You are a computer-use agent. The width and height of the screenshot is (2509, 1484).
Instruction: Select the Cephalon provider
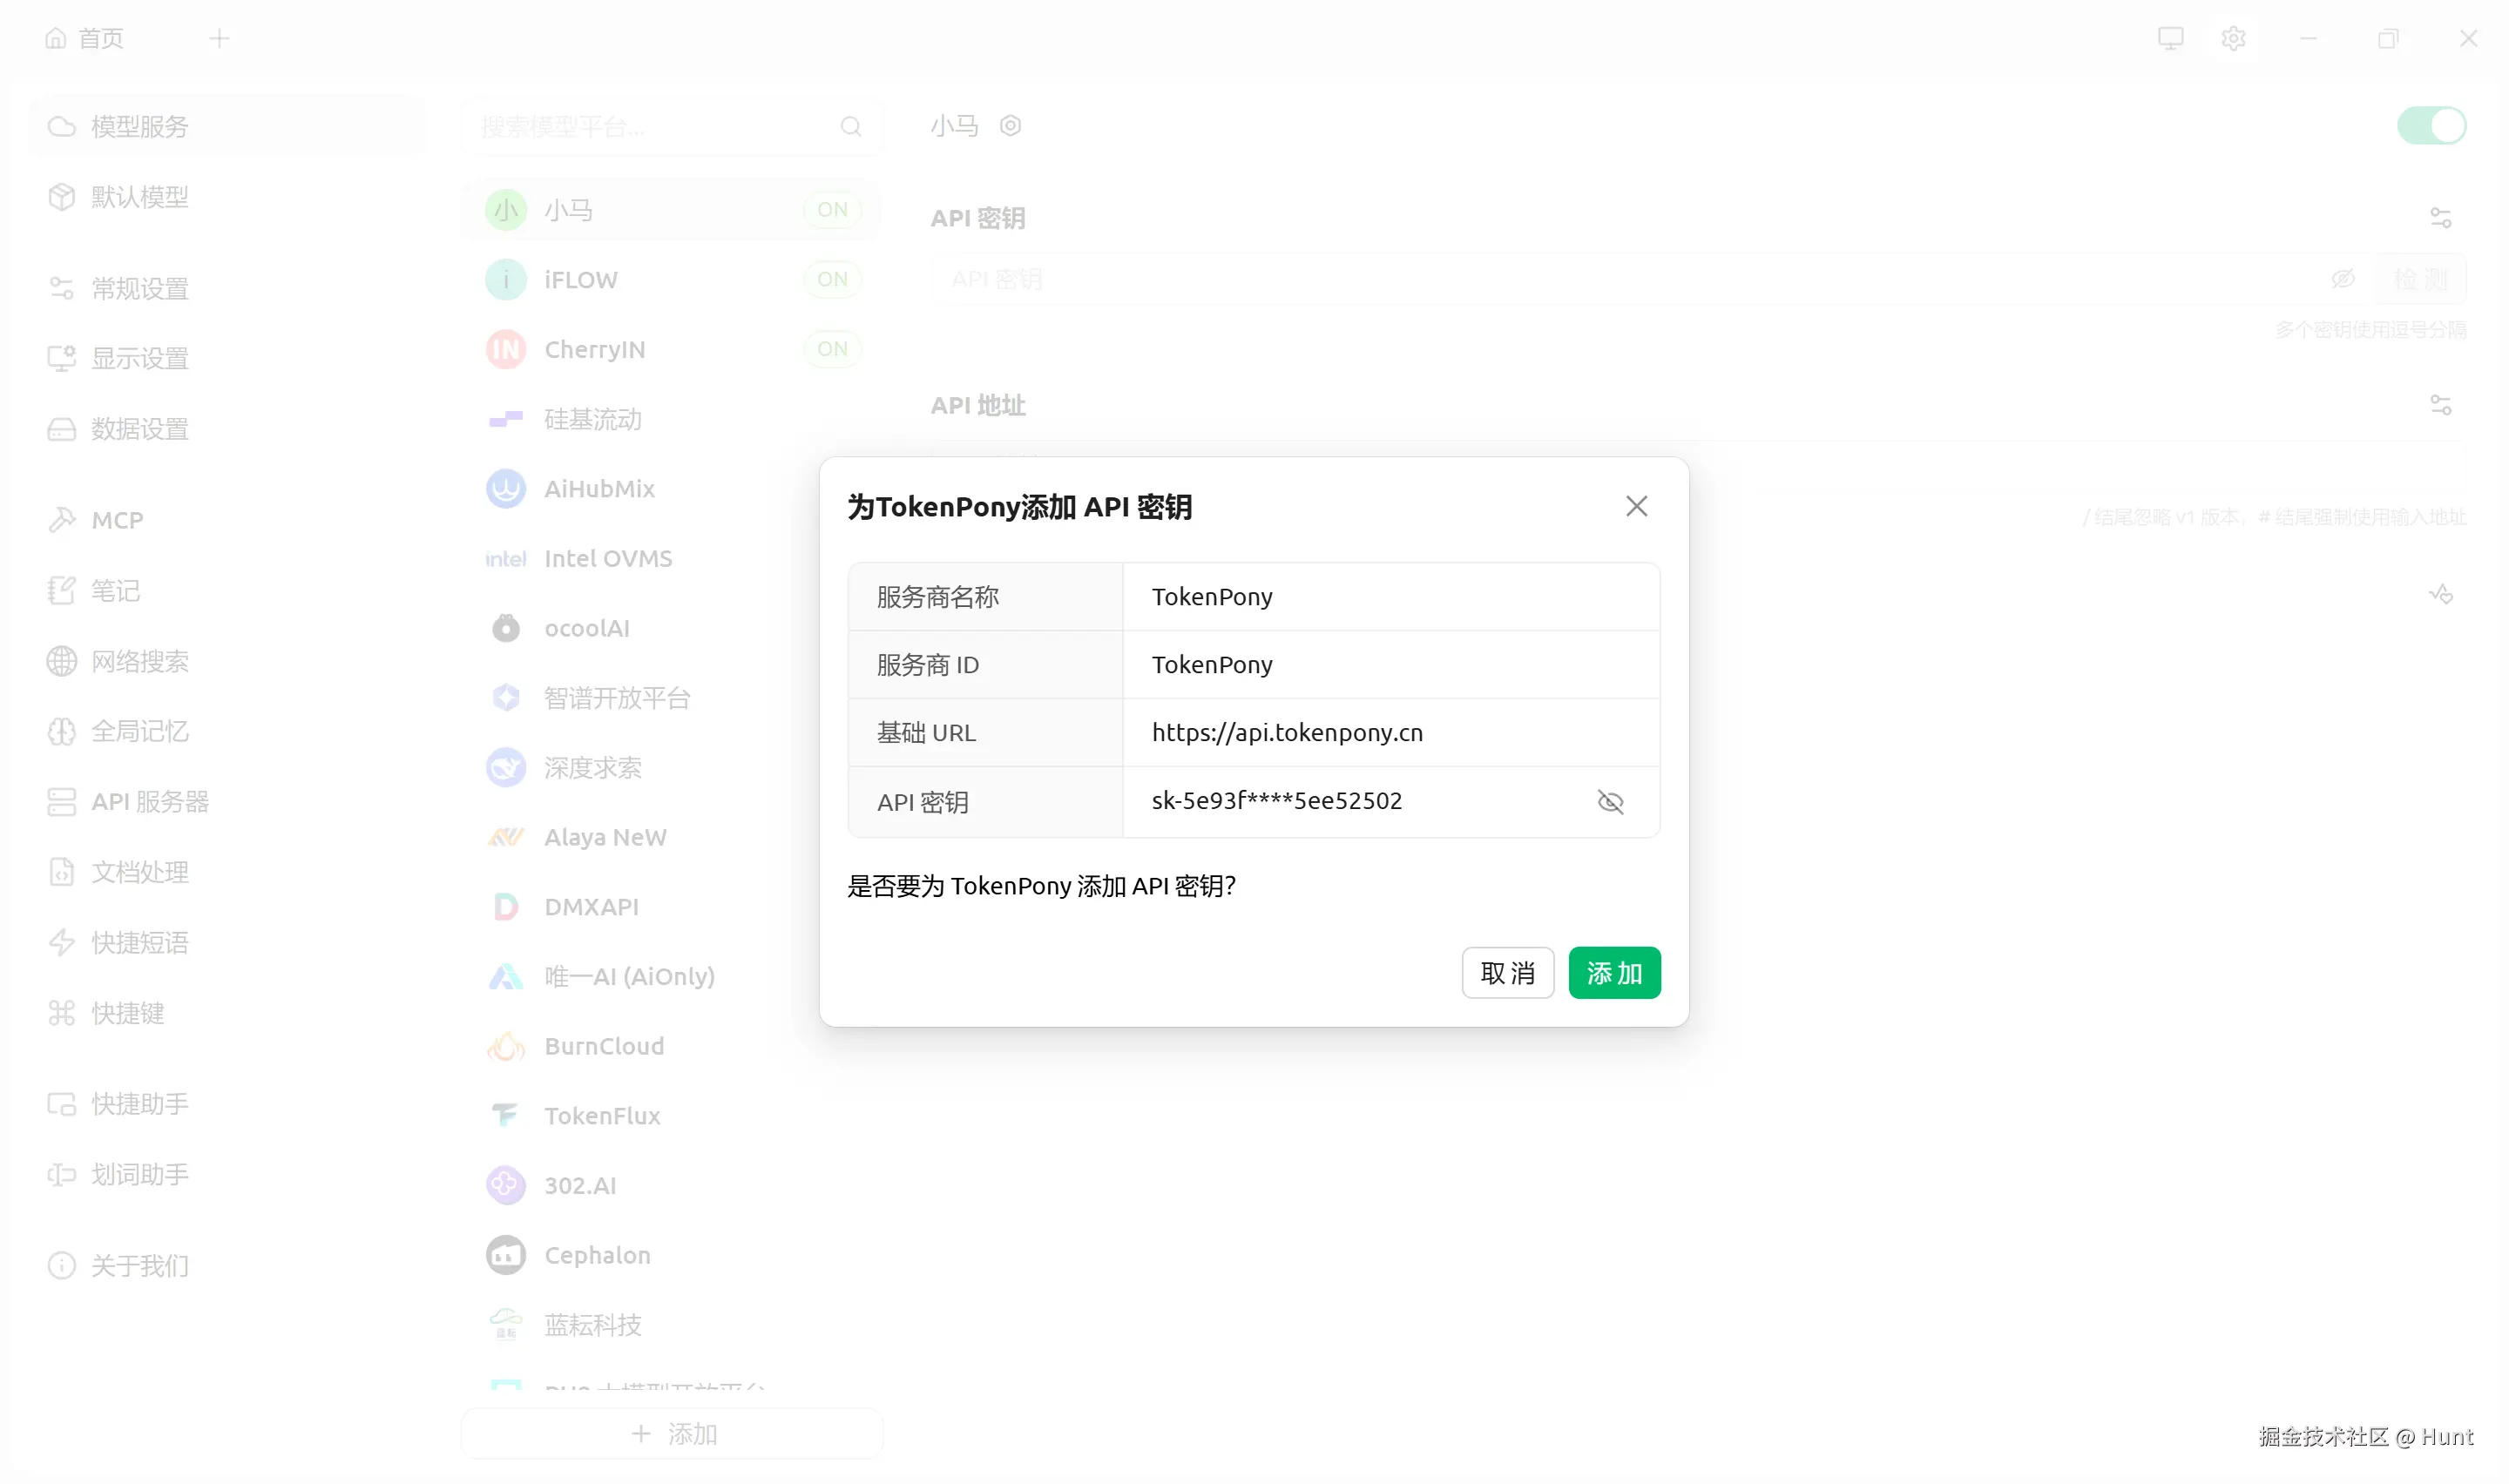tap(596, 1255)
